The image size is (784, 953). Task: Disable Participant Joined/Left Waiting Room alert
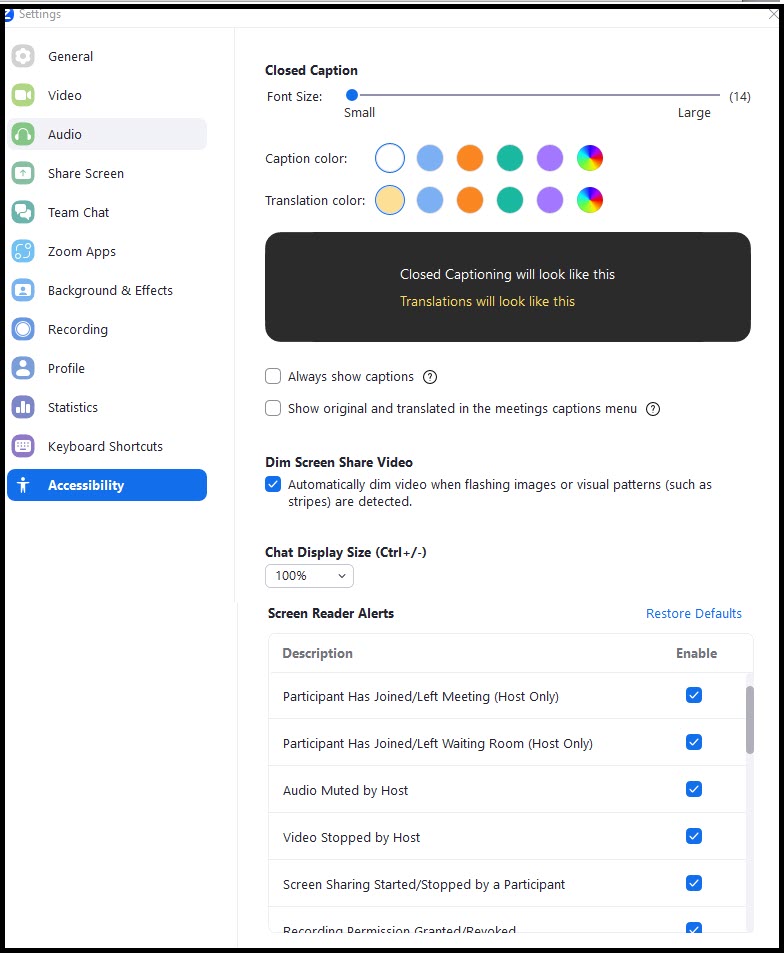(x=693, y=742)
